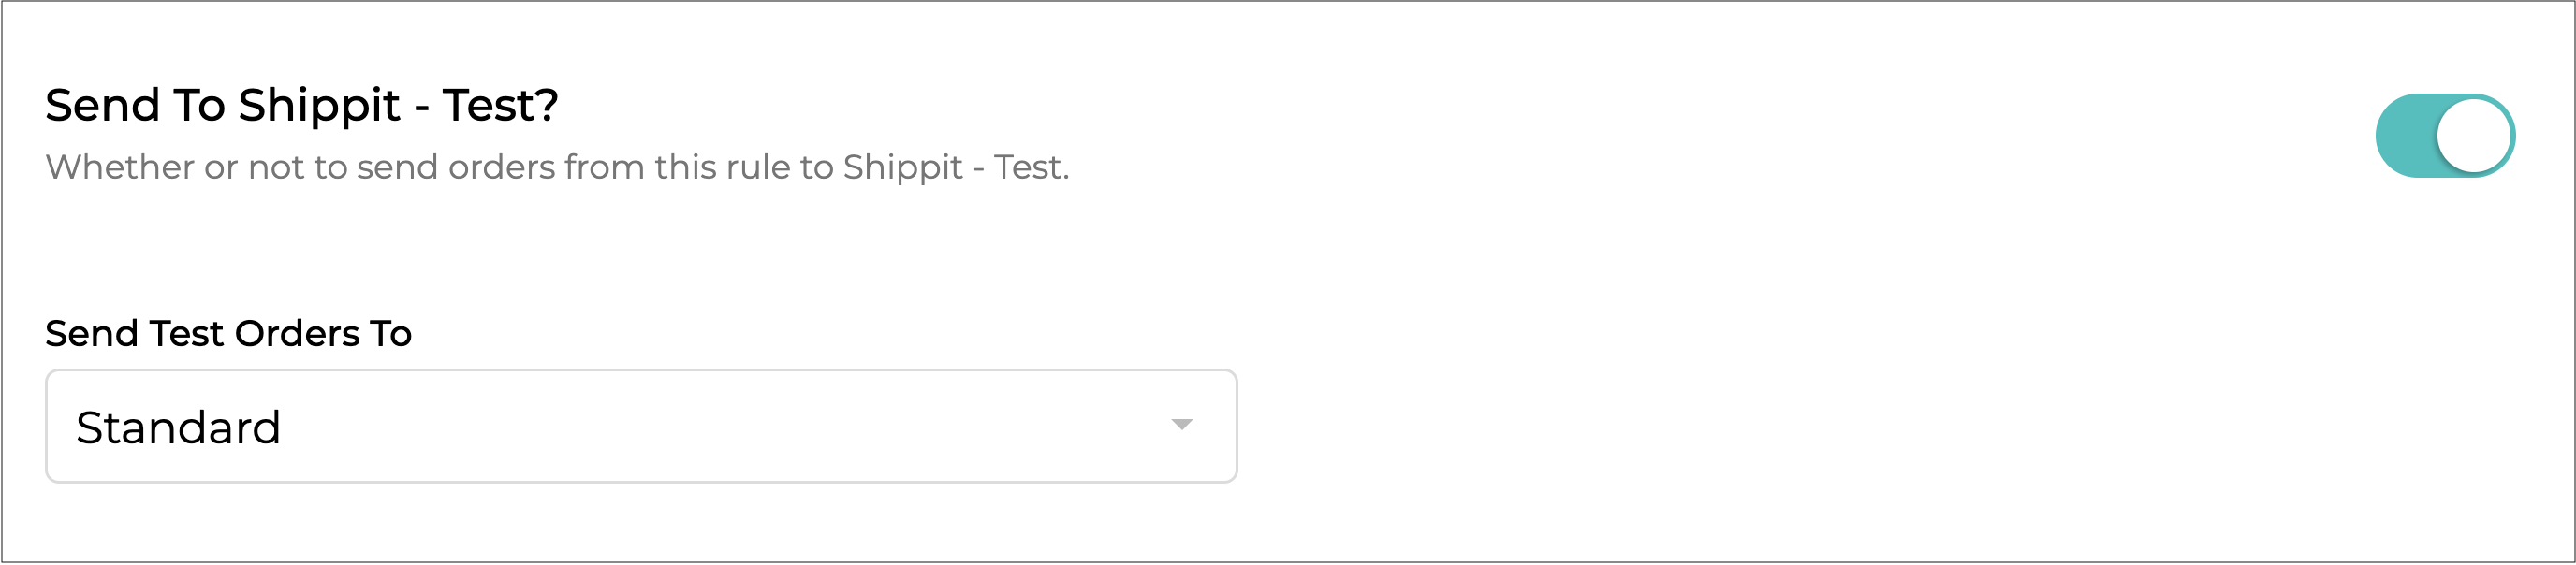Expand the Standard selection caret
The image size is (2576, 565).
coord(1181,425)
